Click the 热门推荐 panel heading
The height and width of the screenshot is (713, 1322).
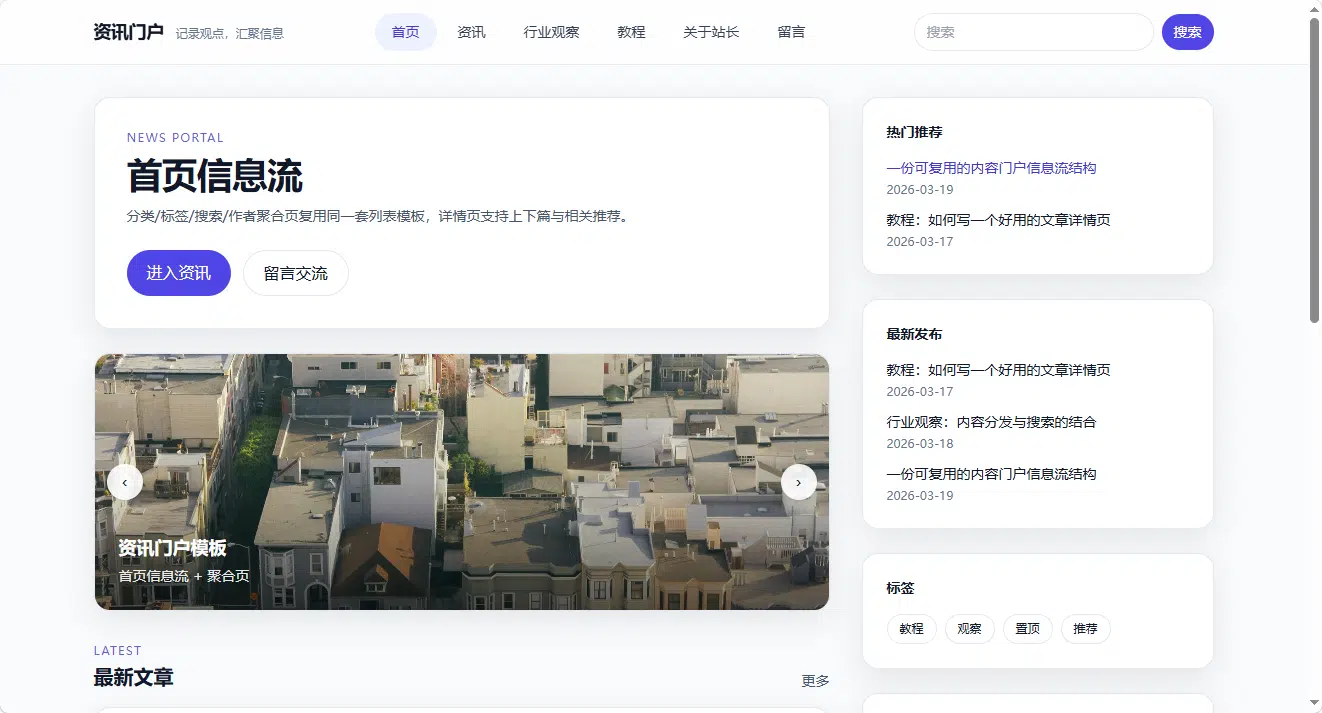click(x=914, y=132)
